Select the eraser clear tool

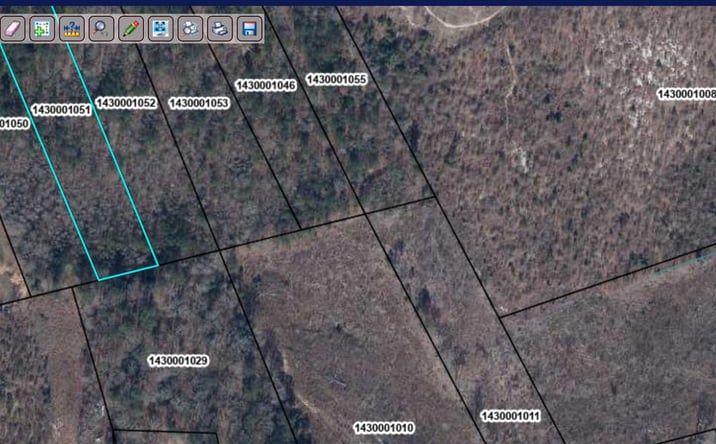click(x=12, y=29)
